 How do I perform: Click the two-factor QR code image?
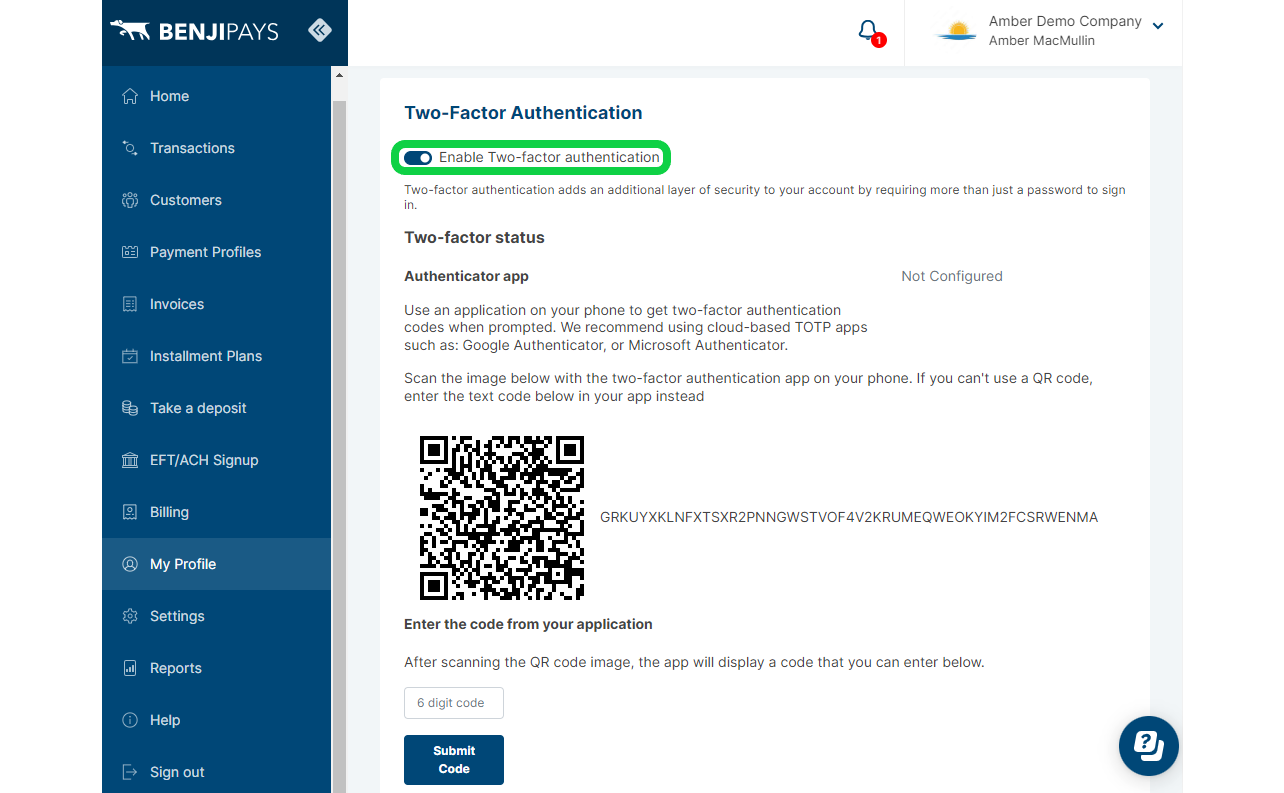tap(502, 517)
